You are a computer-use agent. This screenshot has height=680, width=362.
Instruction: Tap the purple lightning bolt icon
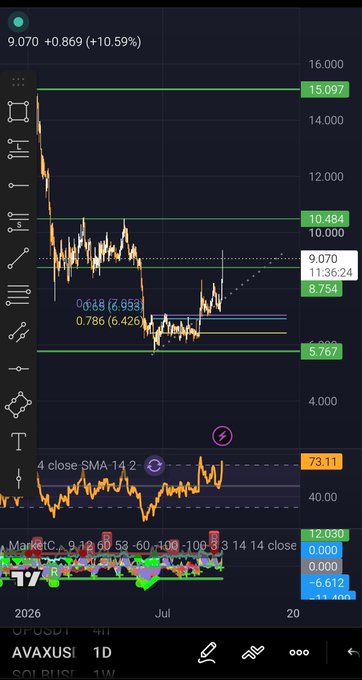pyautogui.click(x=222, y=435)
